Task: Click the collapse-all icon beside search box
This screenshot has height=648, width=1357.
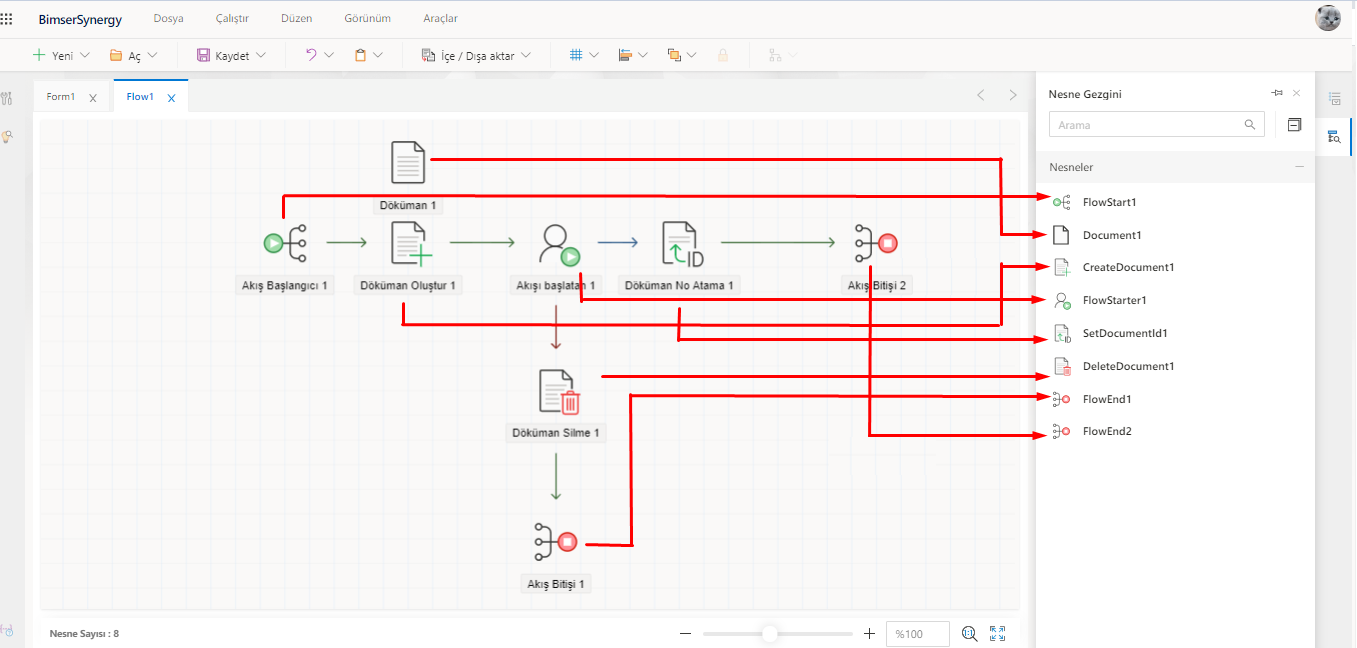Action: click(1294, 125)
